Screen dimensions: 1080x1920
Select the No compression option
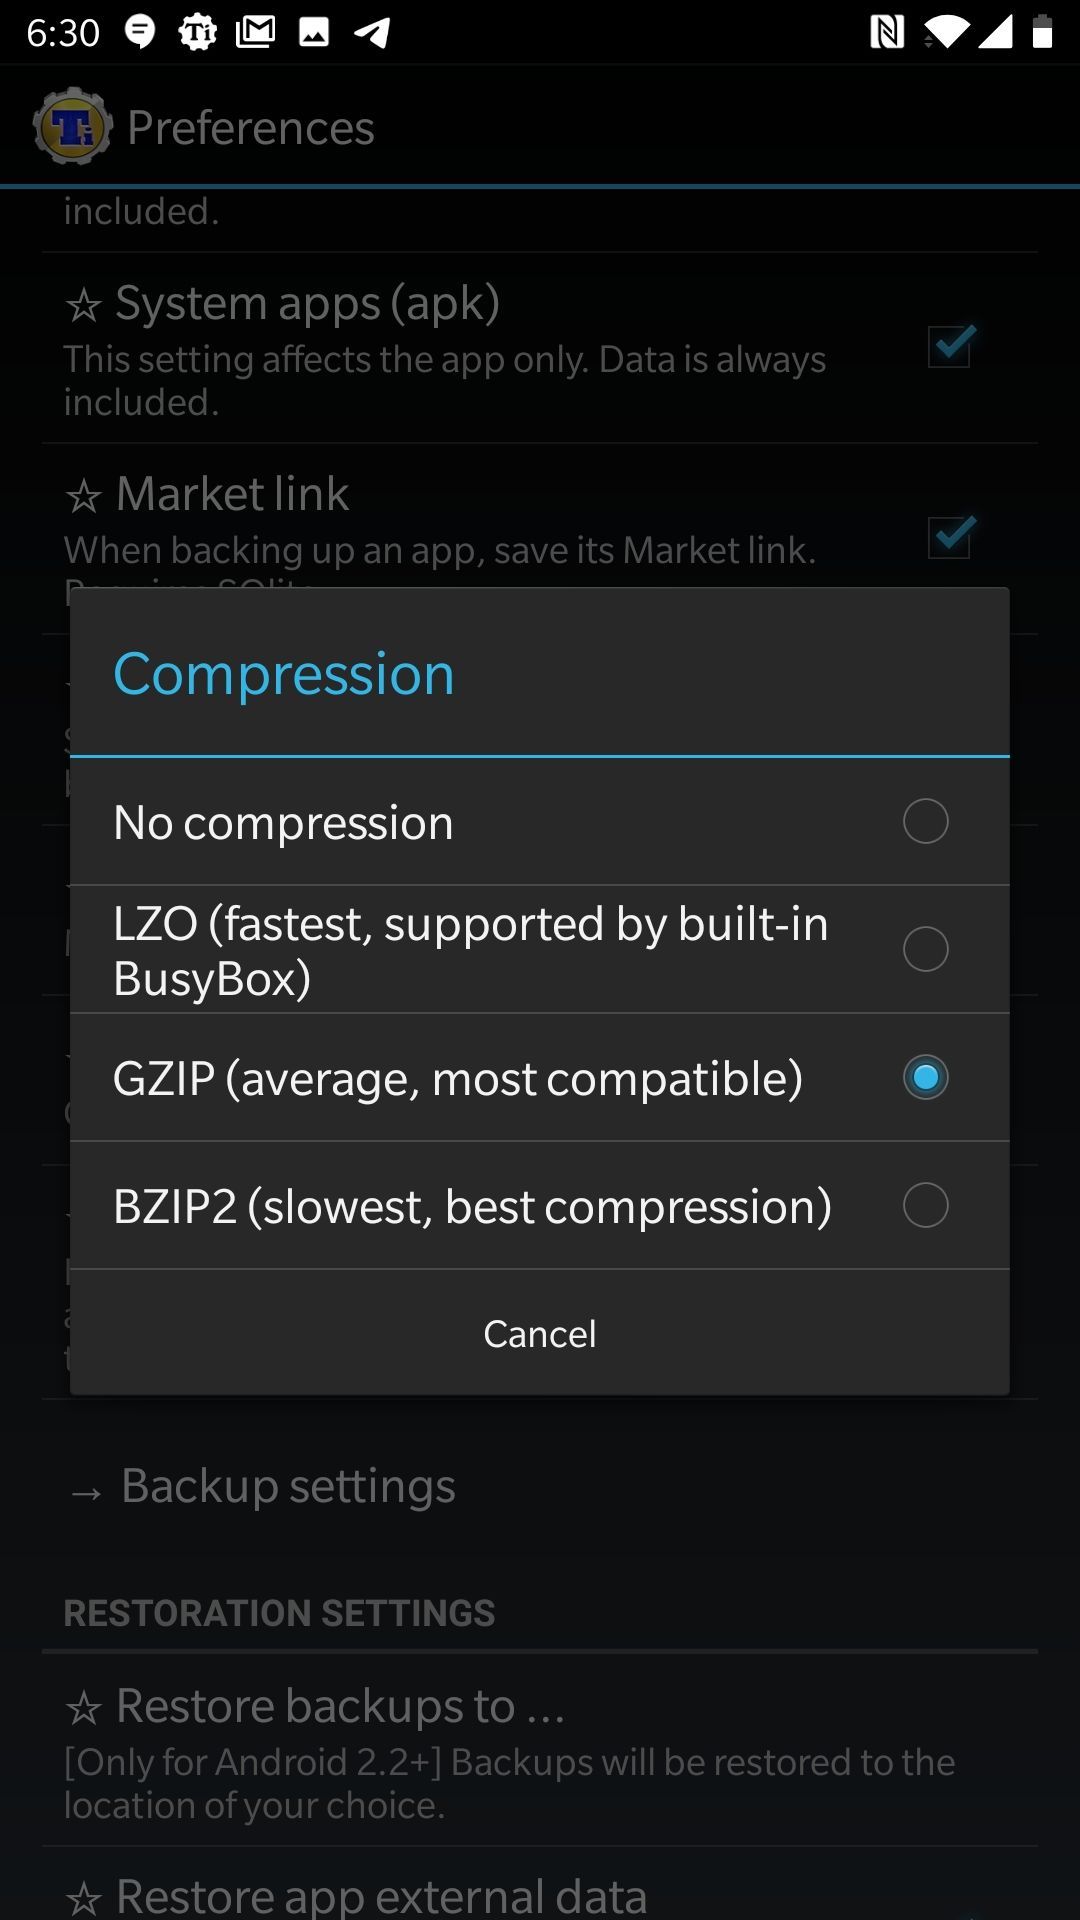(925, 821)
